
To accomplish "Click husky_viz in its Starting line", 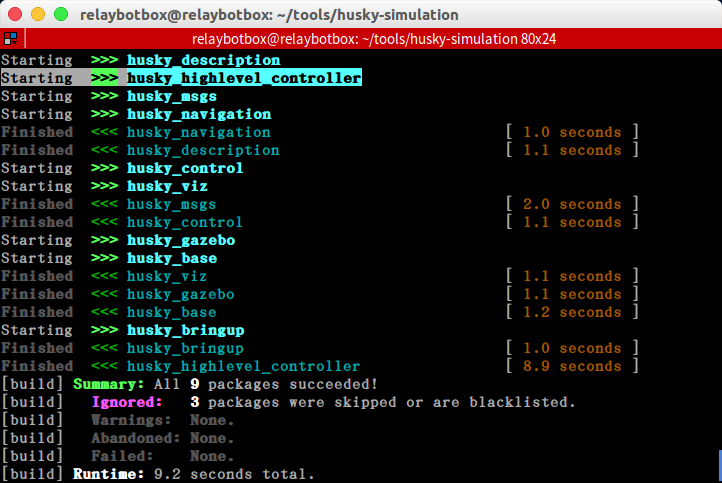I will pyautogui.click(x=167, y=186).
